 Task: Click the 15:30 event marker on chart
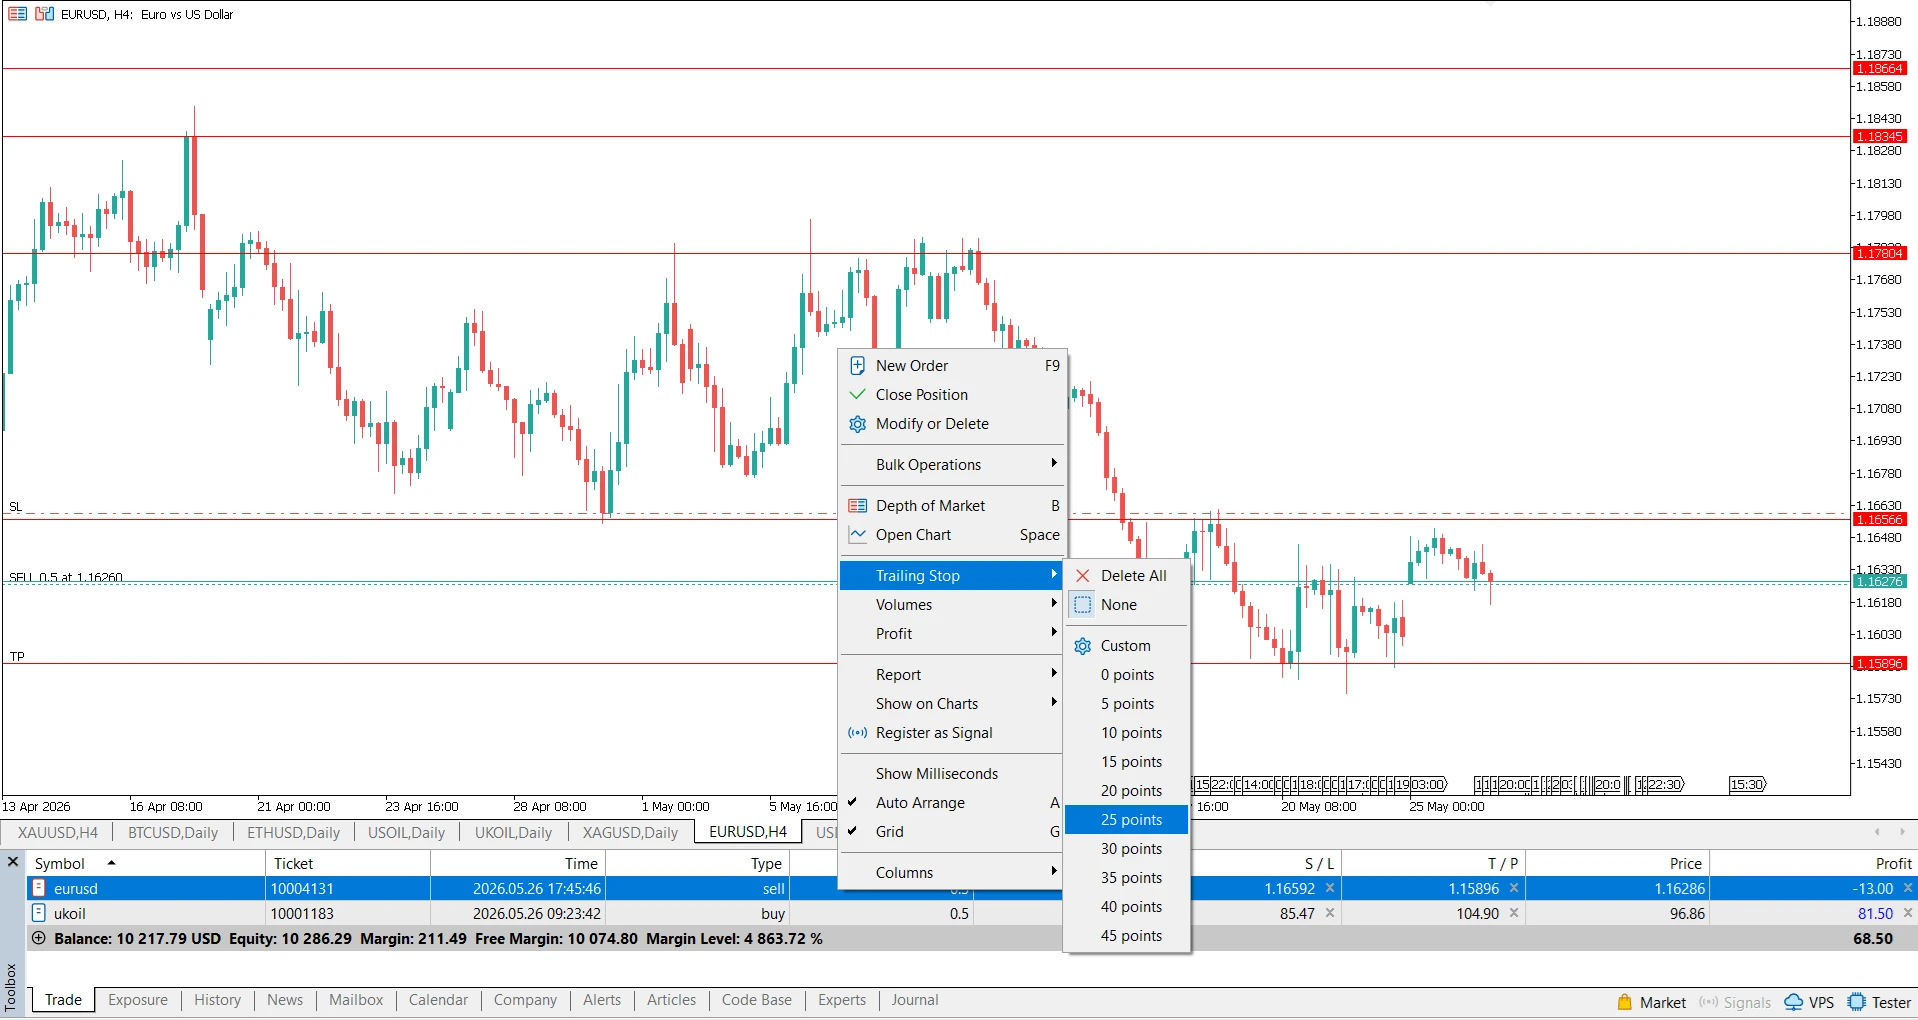tap(1747, 785)
